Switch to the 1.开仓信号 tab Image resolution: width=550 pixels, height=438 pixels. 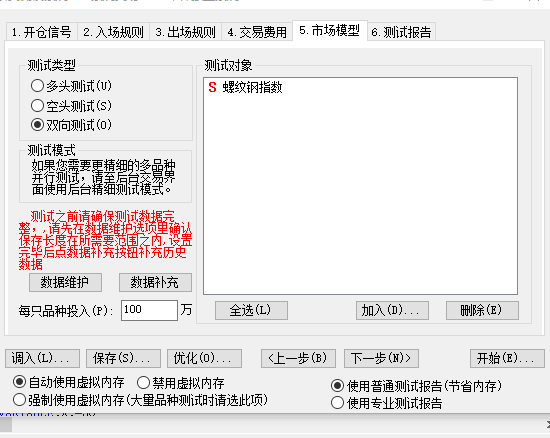click(42, 32)
